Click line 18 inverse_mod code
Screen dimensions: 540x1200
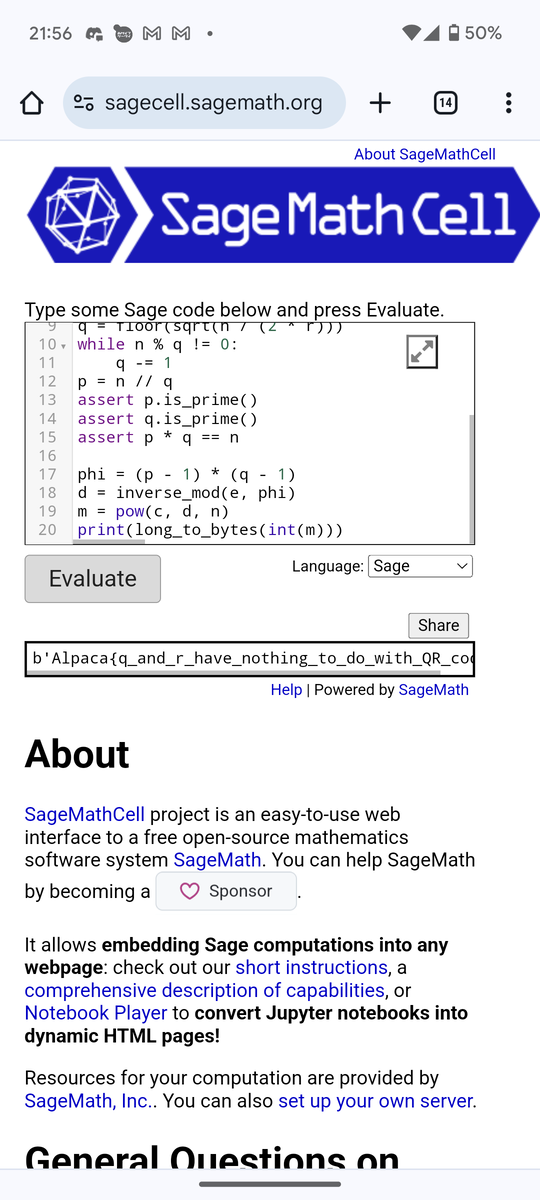tap(186, 493)
